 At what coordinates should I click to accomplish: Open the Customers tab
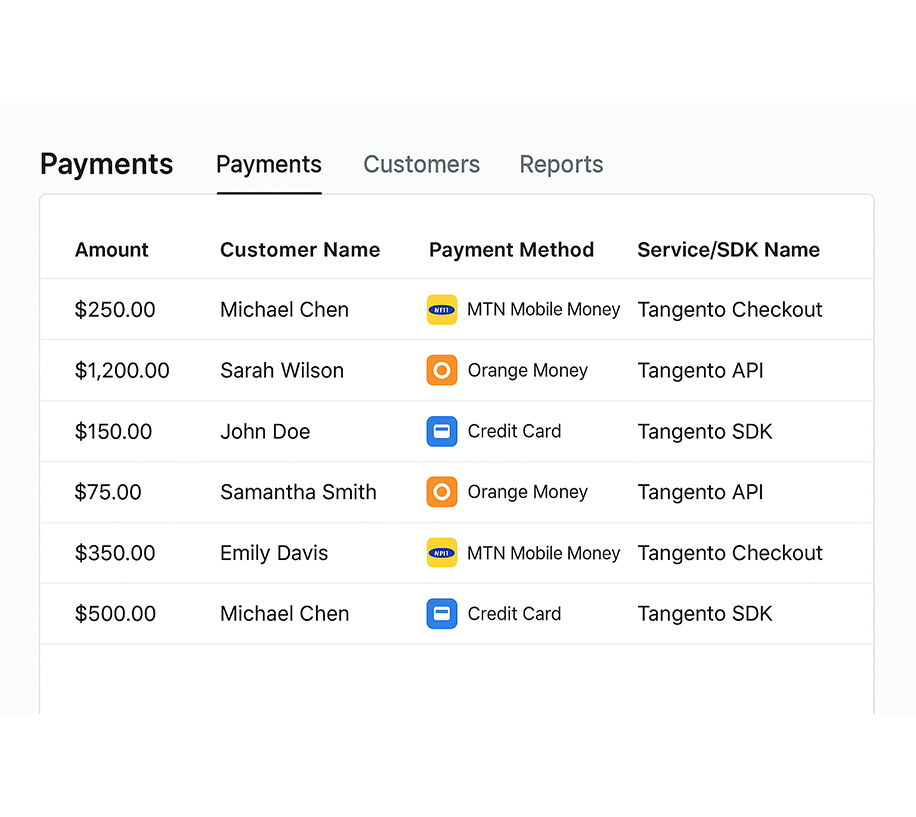(421, 165)
